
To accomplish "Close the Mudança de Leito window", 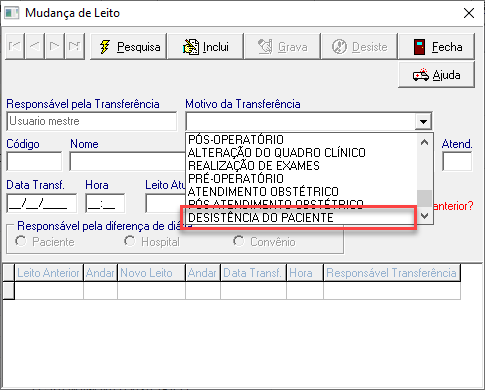I will tap(469, 13).
